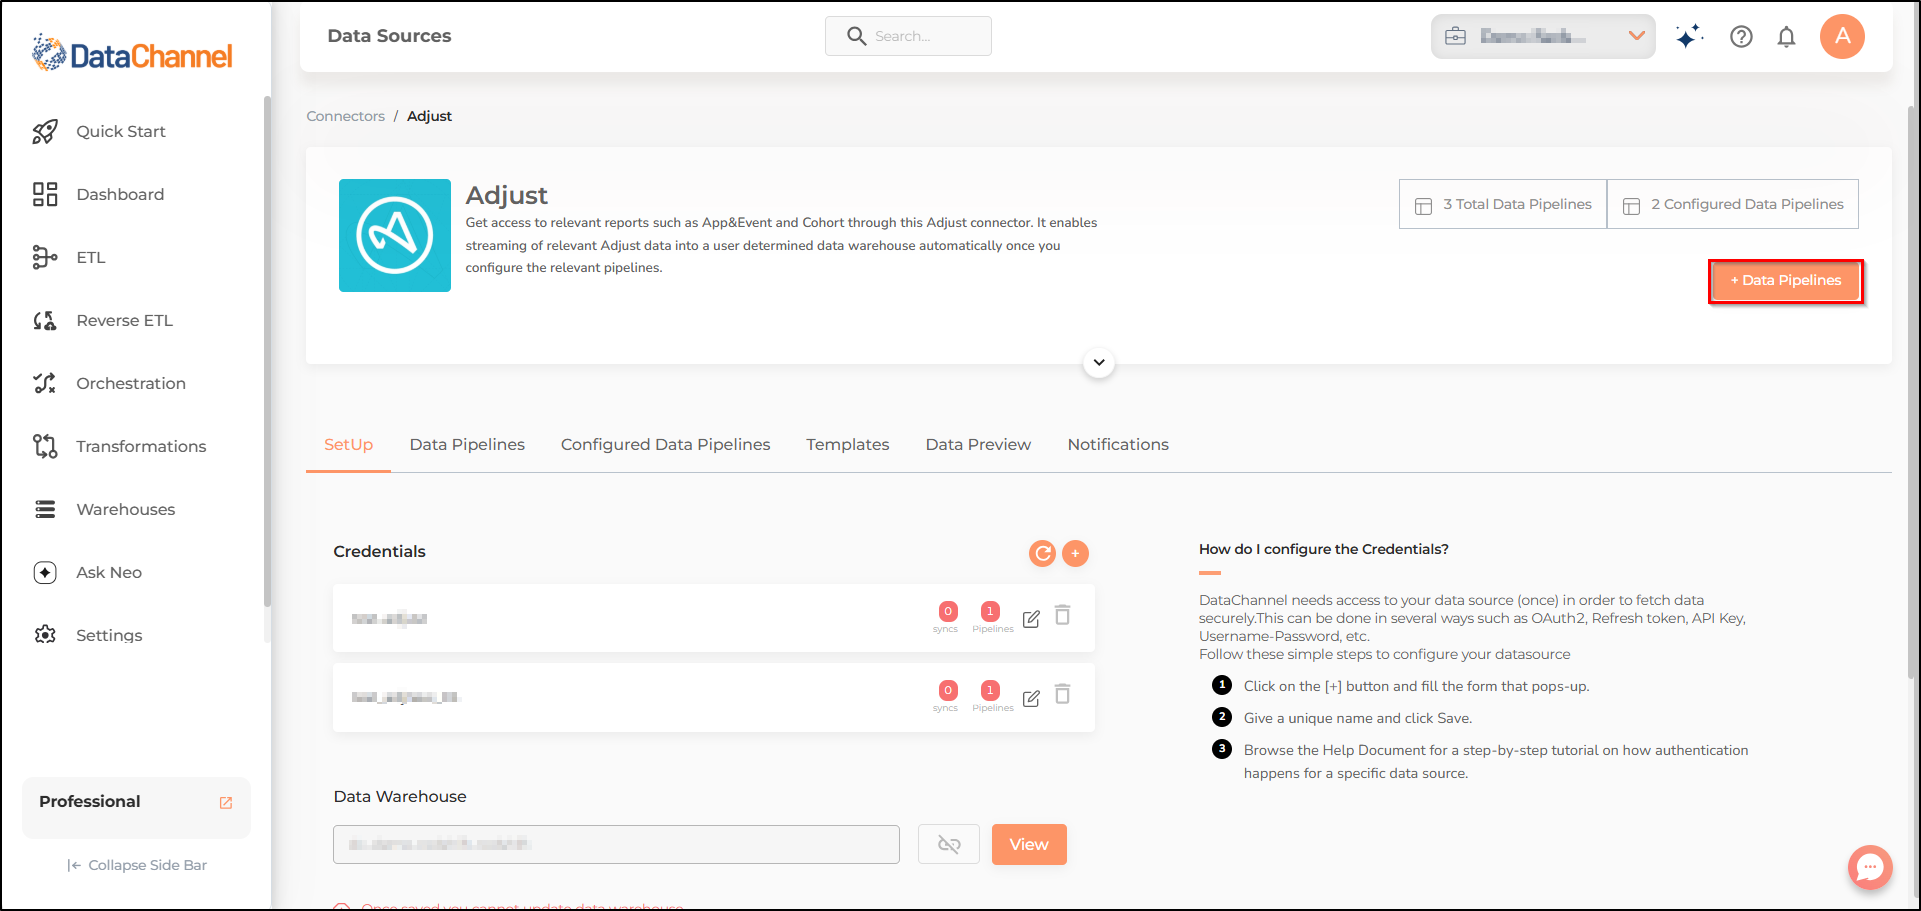
Task: Open Orchestration icon in sidebar
Action: [x=45, y=383]
